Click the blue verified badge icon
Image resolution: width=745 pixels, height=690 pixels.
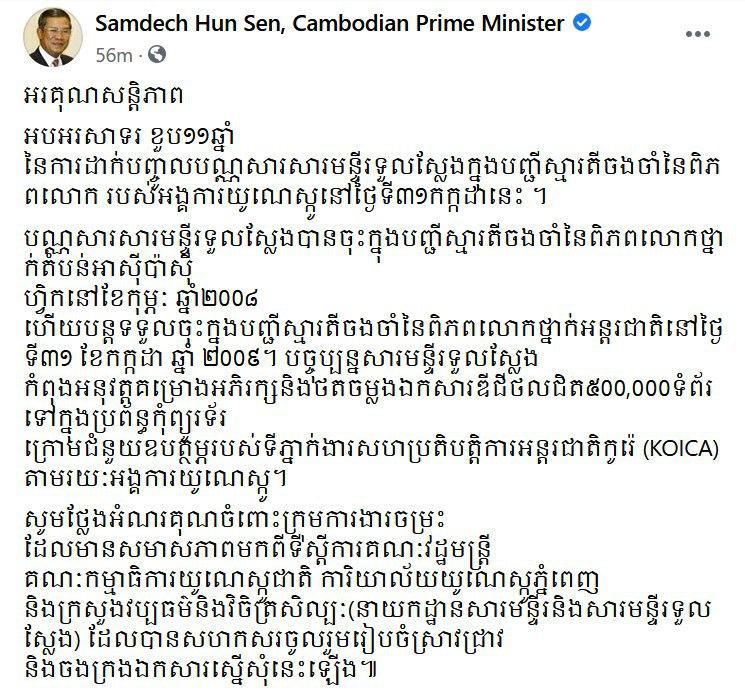582,22
